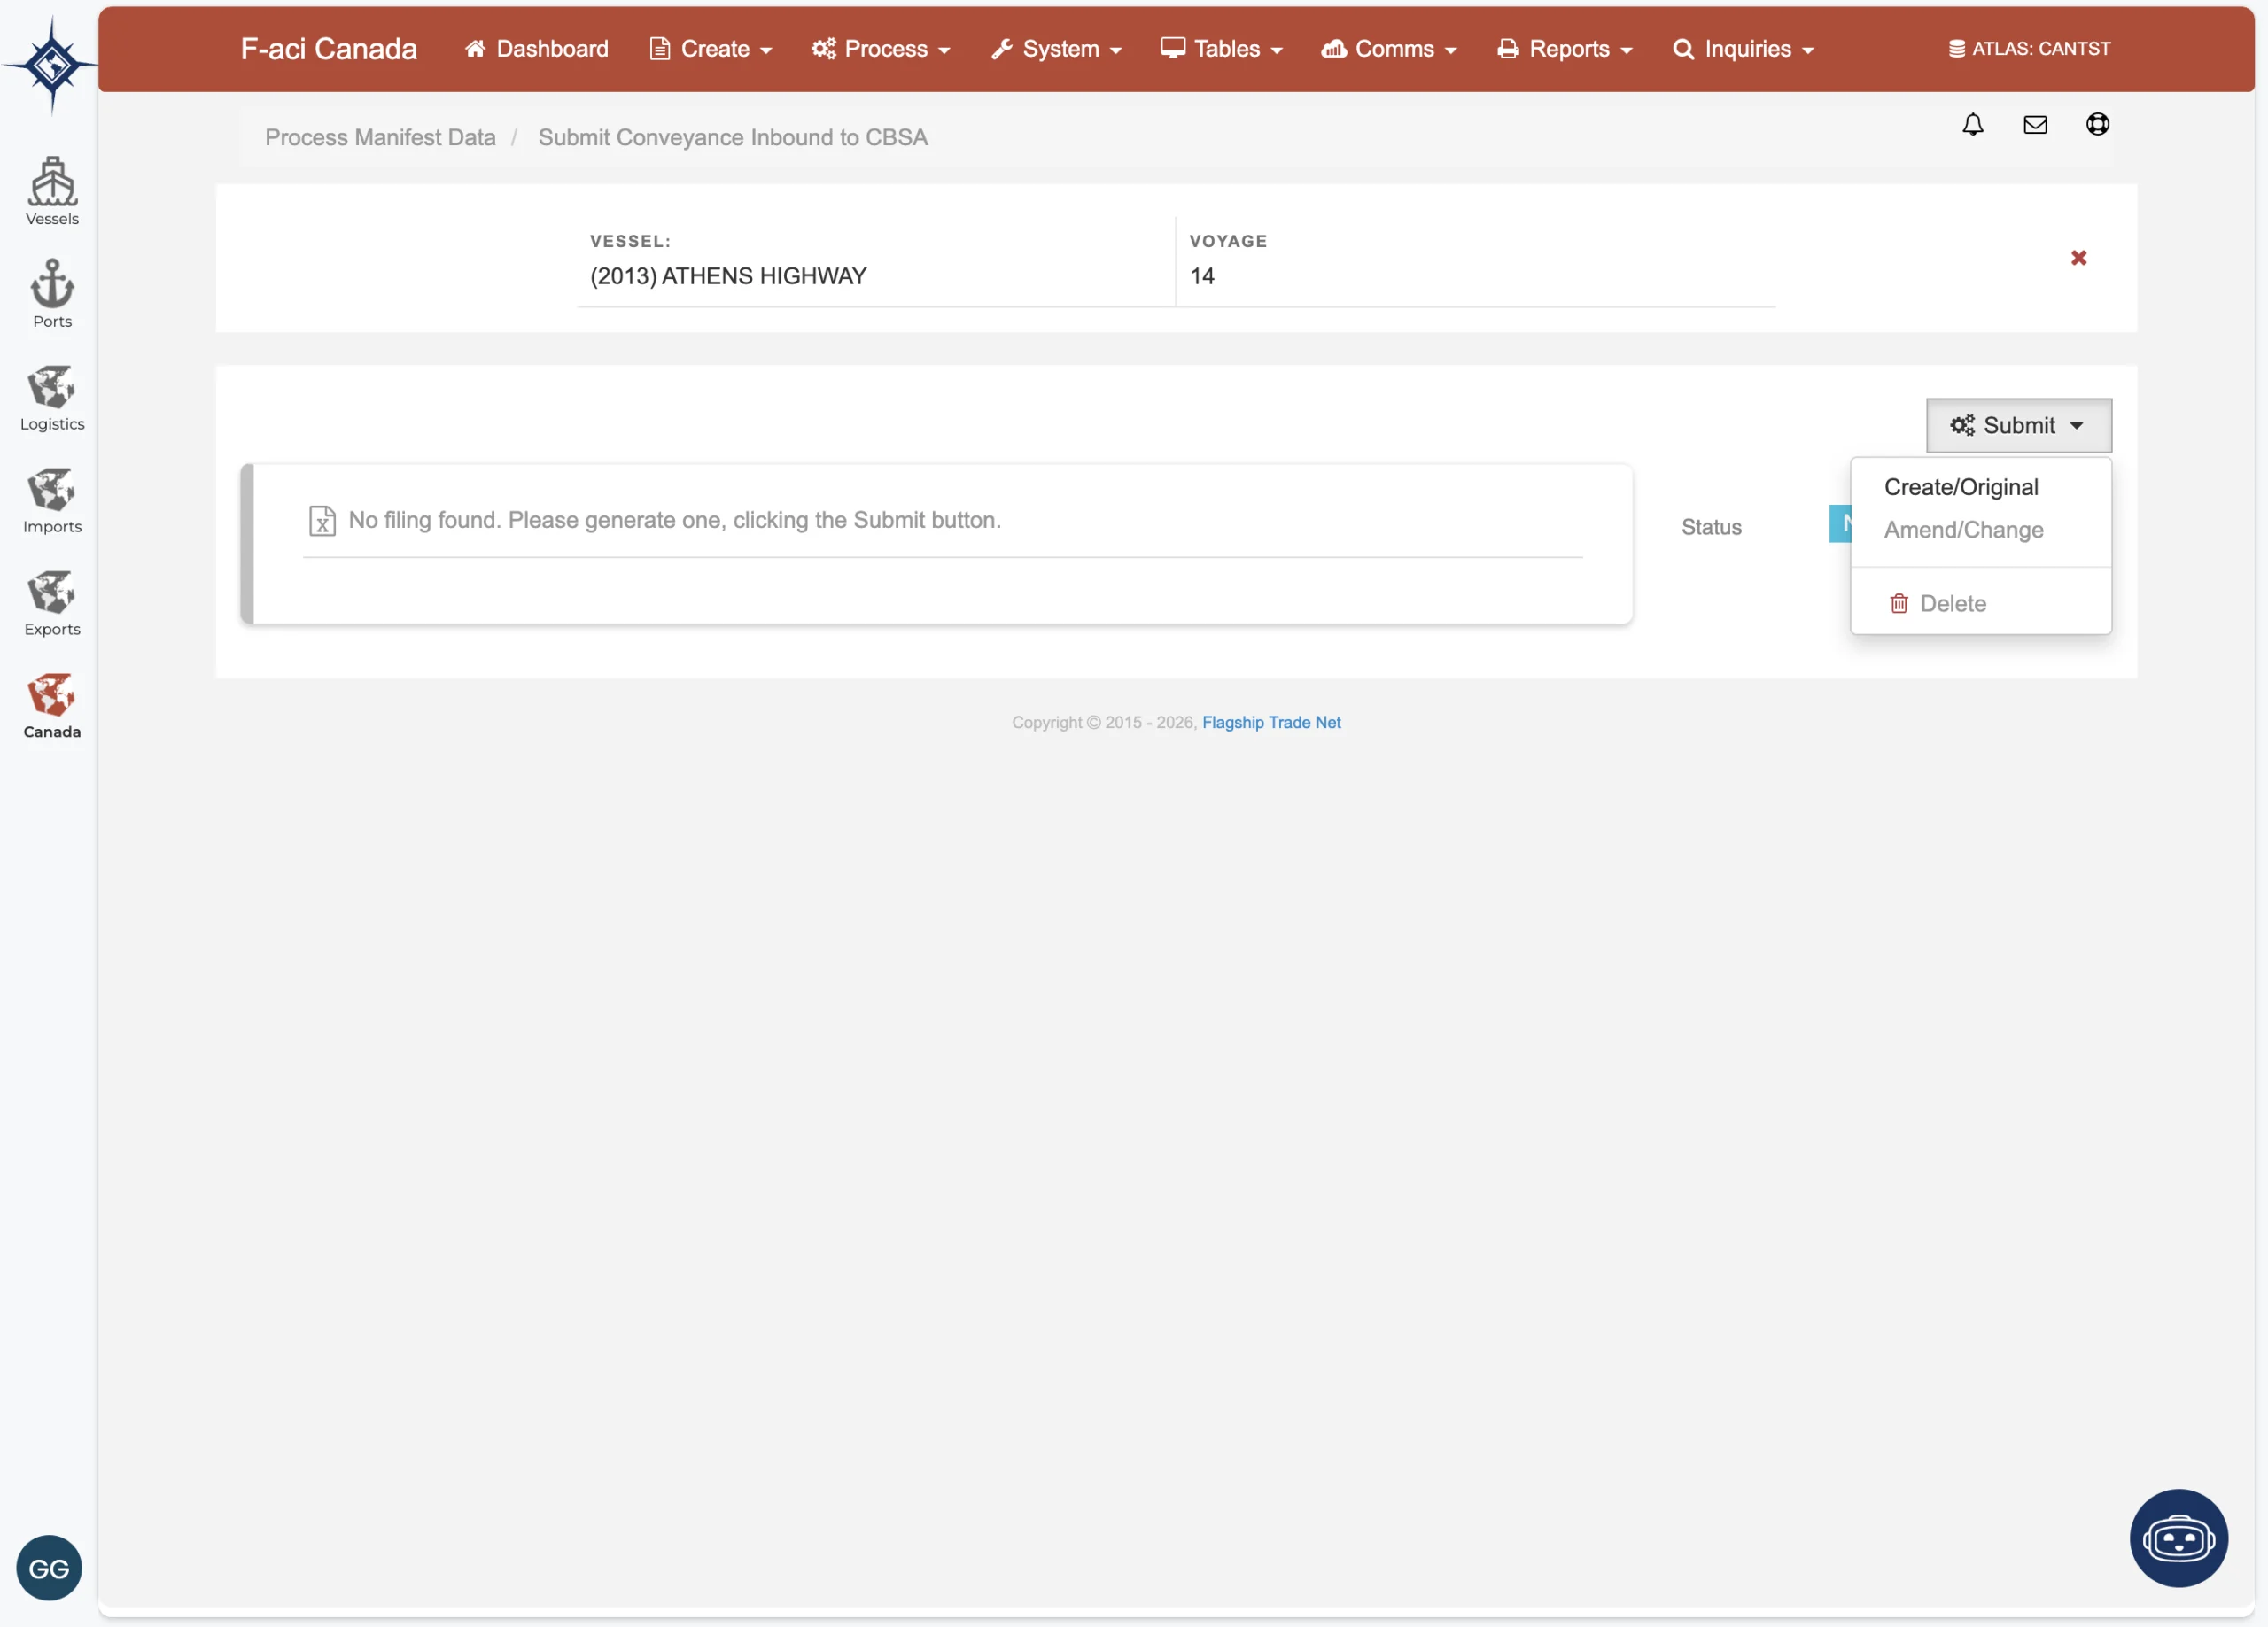
Task: Click the help lifebuoy icon
Action: tap(2097, 124)
